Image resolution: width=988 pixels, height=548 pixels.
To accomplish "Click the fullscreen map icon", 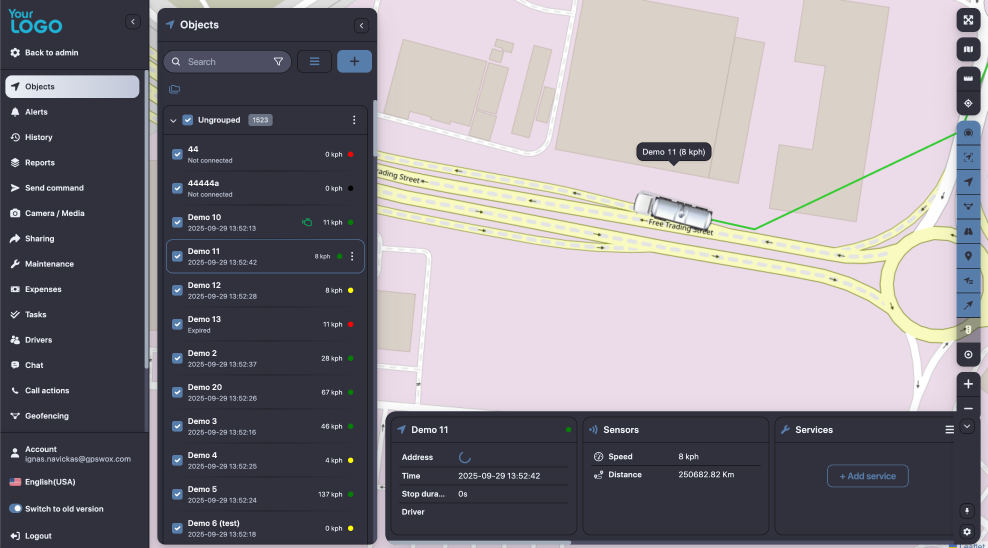I will click(967, 20).
